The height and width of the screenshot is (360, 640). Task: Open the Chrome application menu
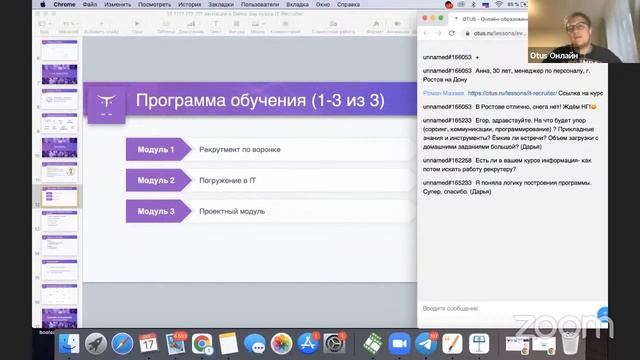coord(64,4)
